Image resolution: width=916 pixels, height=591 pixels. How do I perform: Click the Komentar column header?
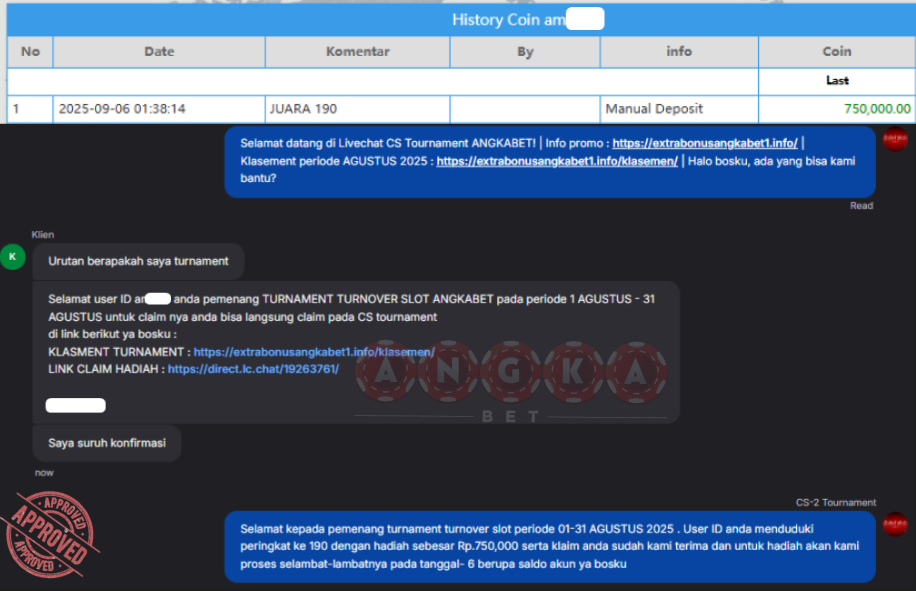[358, 52]
